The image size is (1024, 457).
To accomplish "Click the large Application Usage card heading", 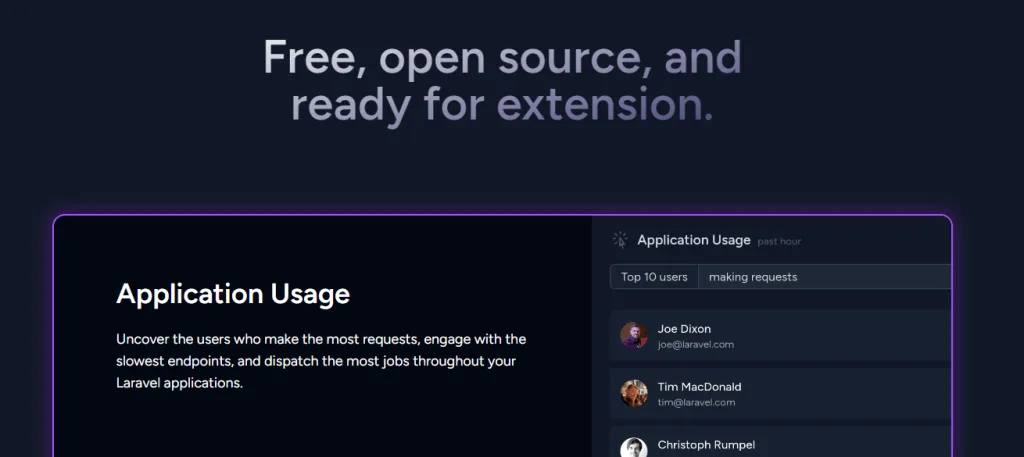I will pyautogui.click(x=233, y=294).
